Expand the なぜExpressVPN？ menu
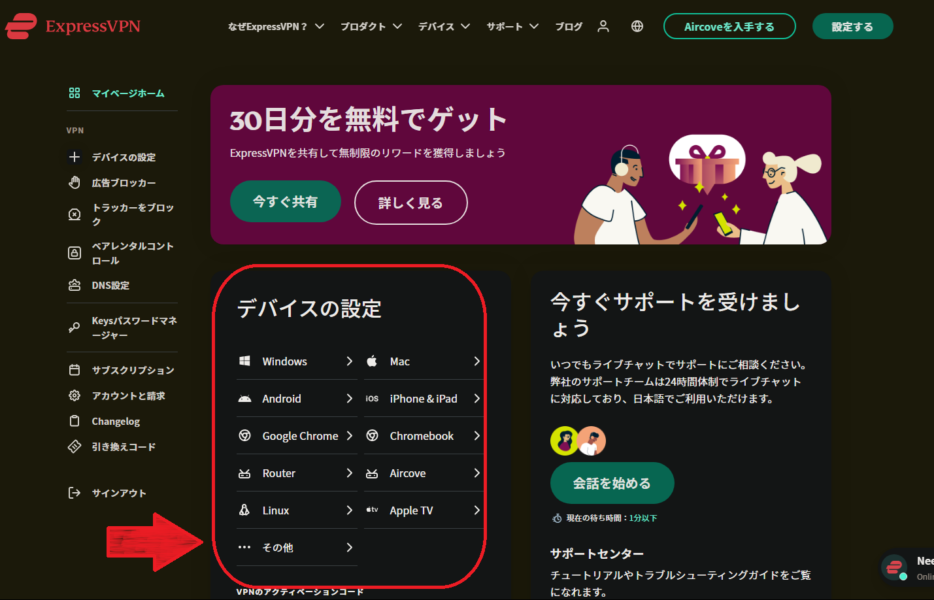Viewport: 934px width, 600px height. [x=276, y=26]
